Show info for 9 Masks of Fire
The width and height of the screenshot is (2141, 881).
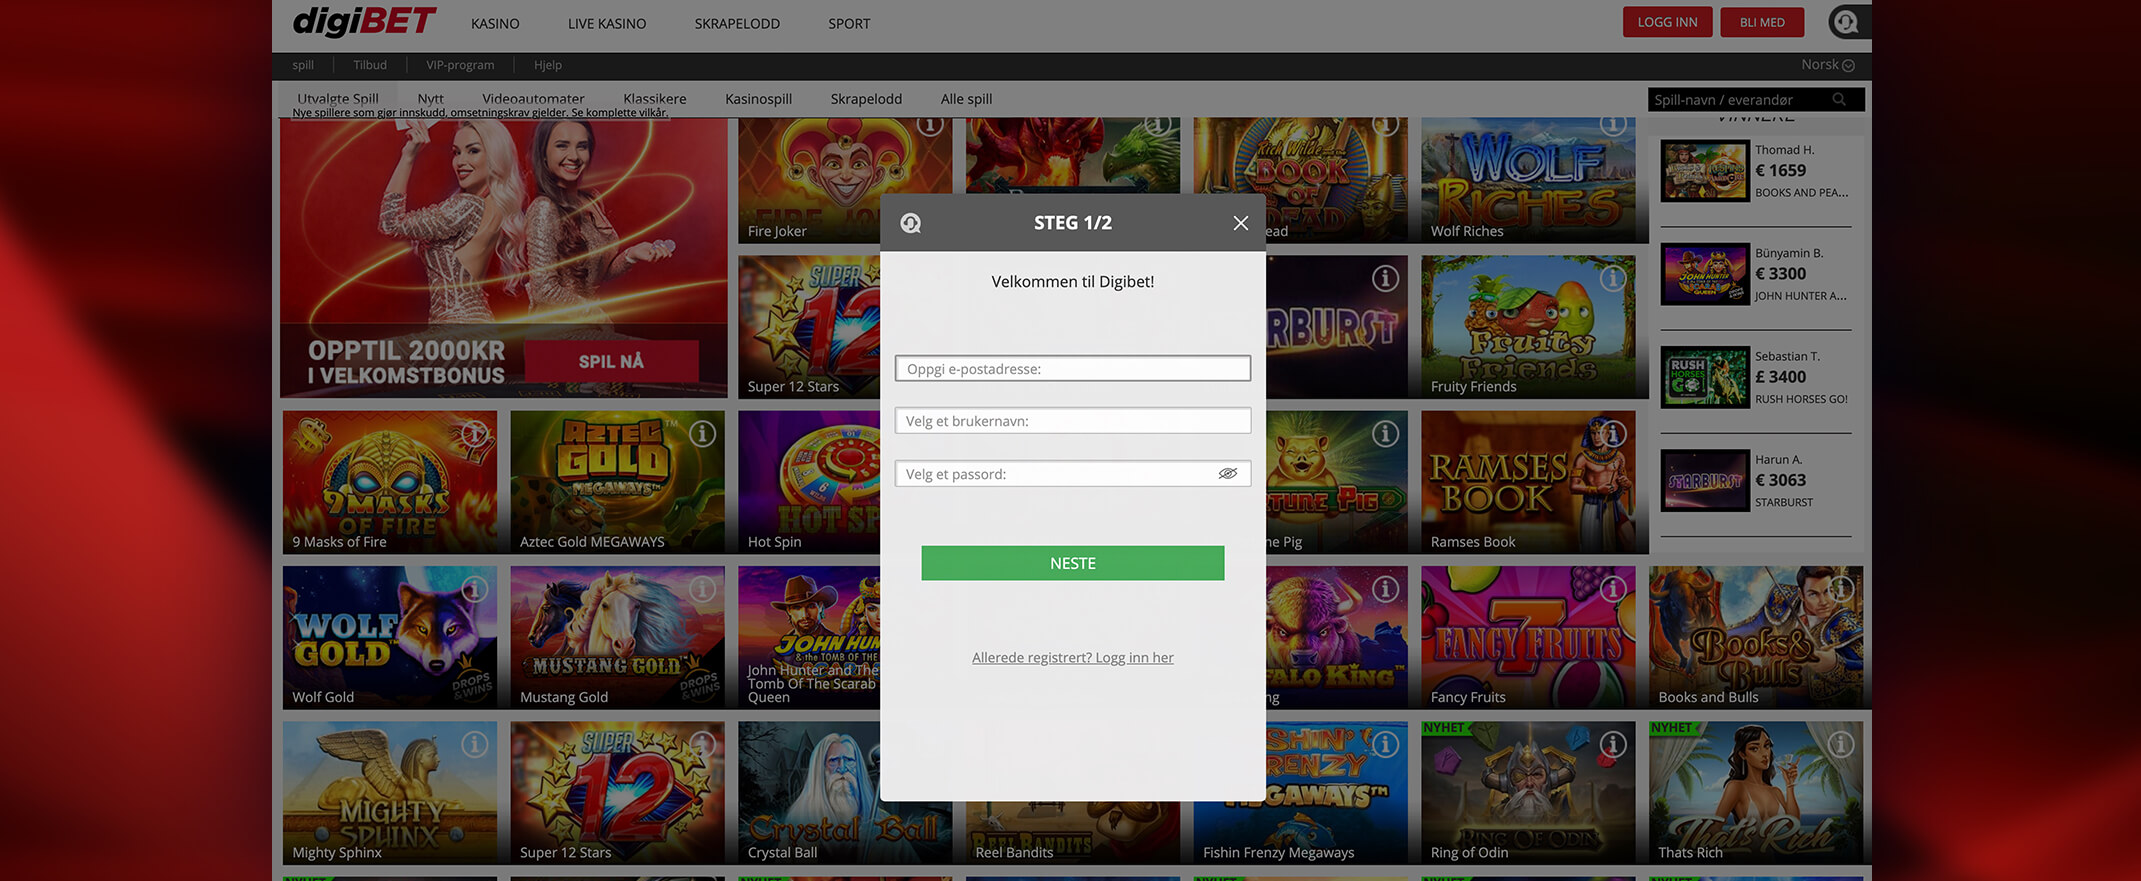click(475, 434)
